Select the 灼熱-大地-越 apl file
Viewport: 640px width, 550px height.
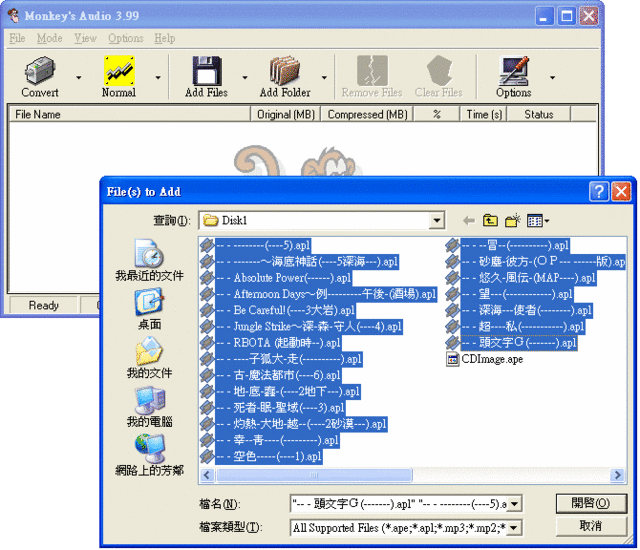pyautogui.click(x=294, y=424)
